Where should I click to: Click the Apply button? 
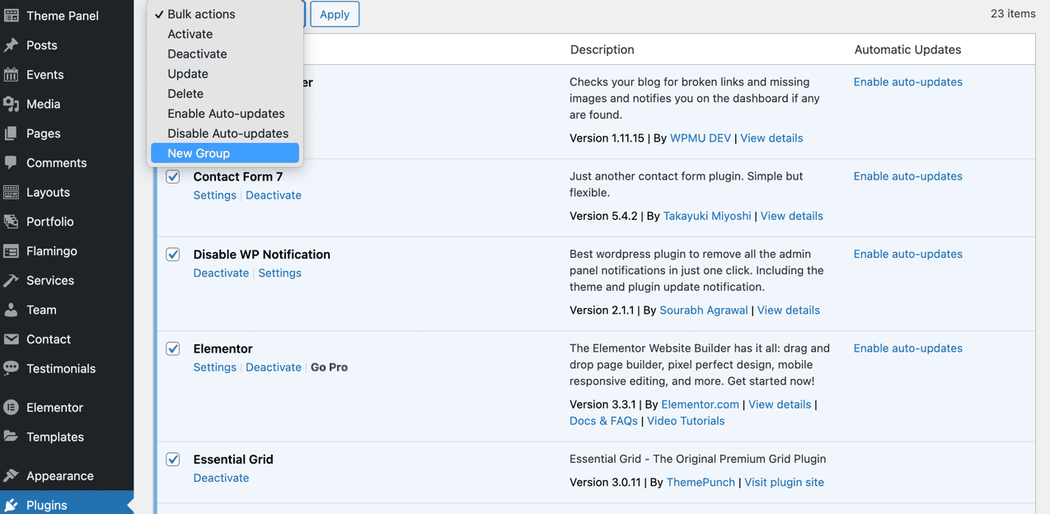point(335,14)
